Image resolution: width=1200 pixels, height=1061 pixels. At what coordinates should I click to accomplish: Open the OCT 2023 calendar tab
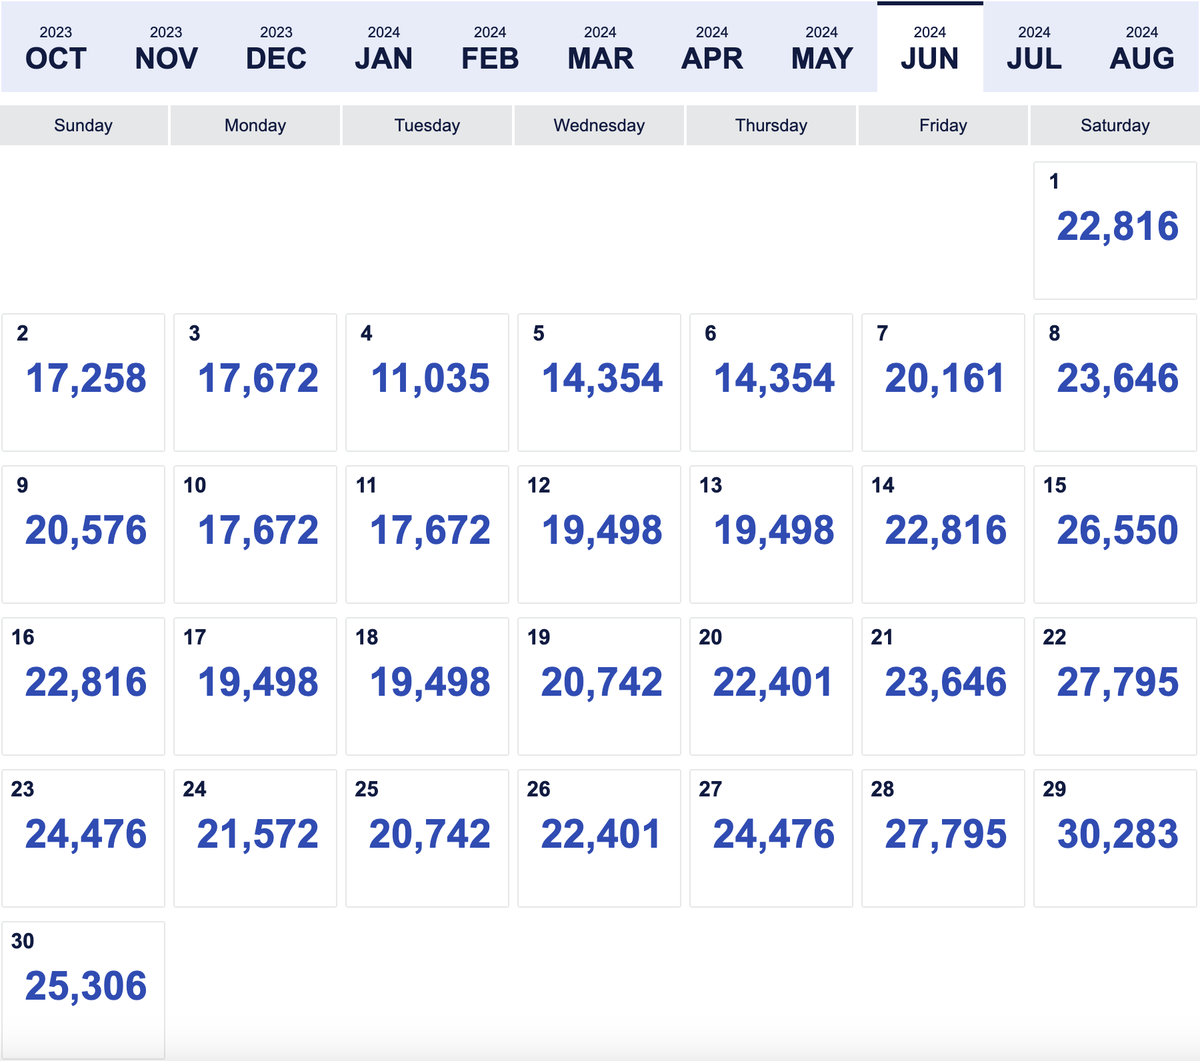[x=56, y=45]
